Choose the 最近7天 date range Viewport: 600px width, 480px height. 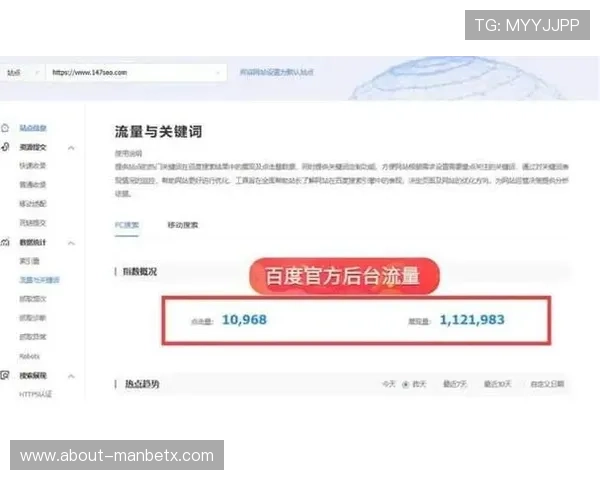(x=455, y=384)
